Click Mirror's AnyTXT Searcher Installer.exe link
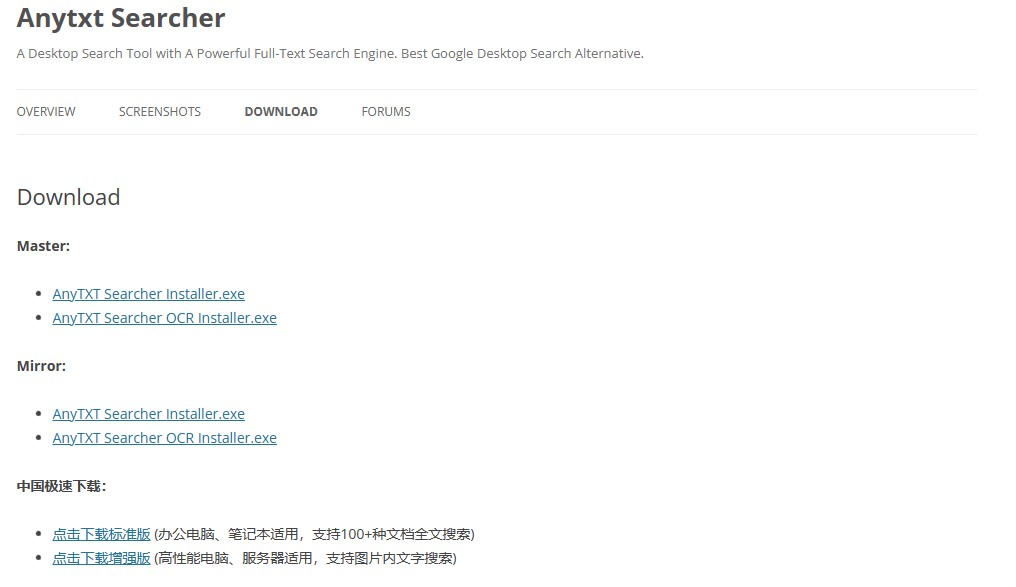The height and width of the screenshot is (587, 1016). pyautogui.click(x=148, y=414)
